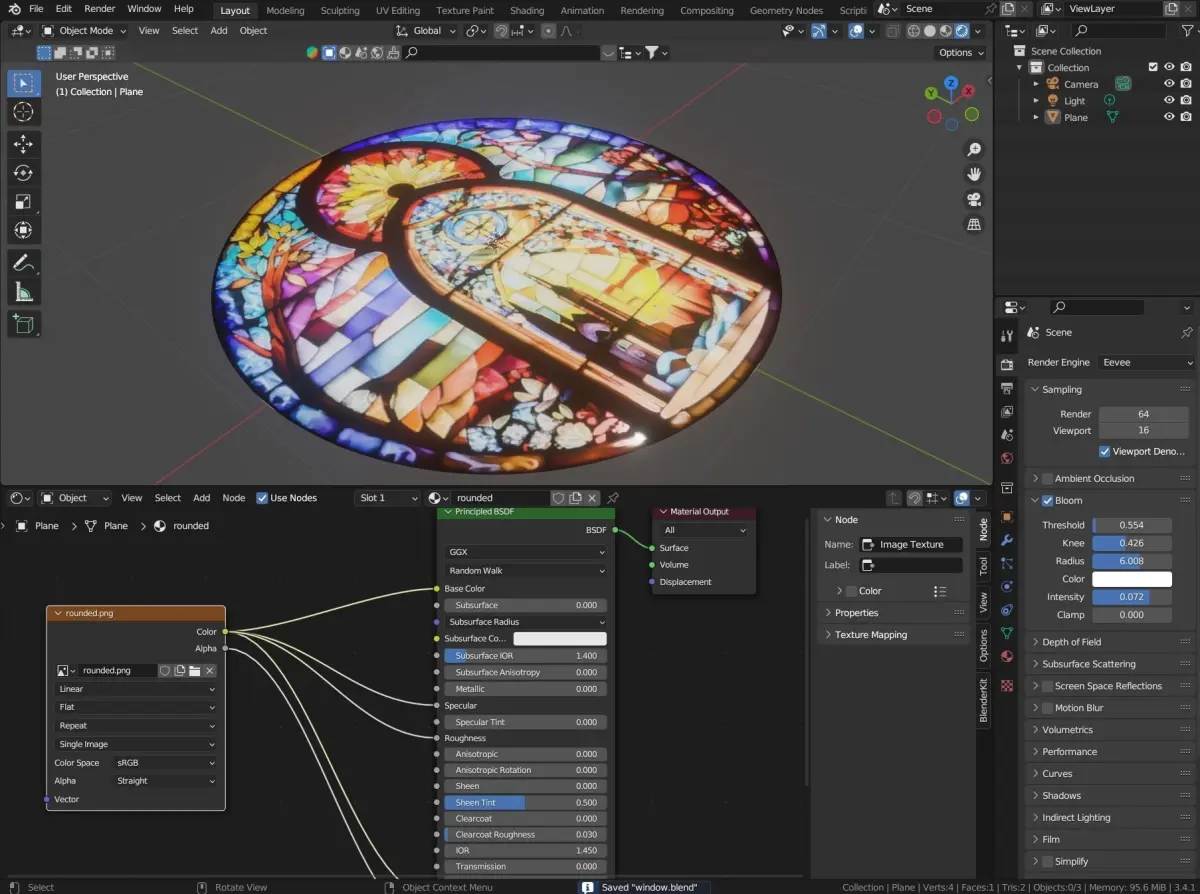Click the Bloom Color white swatch

(x=1132, y=579)
